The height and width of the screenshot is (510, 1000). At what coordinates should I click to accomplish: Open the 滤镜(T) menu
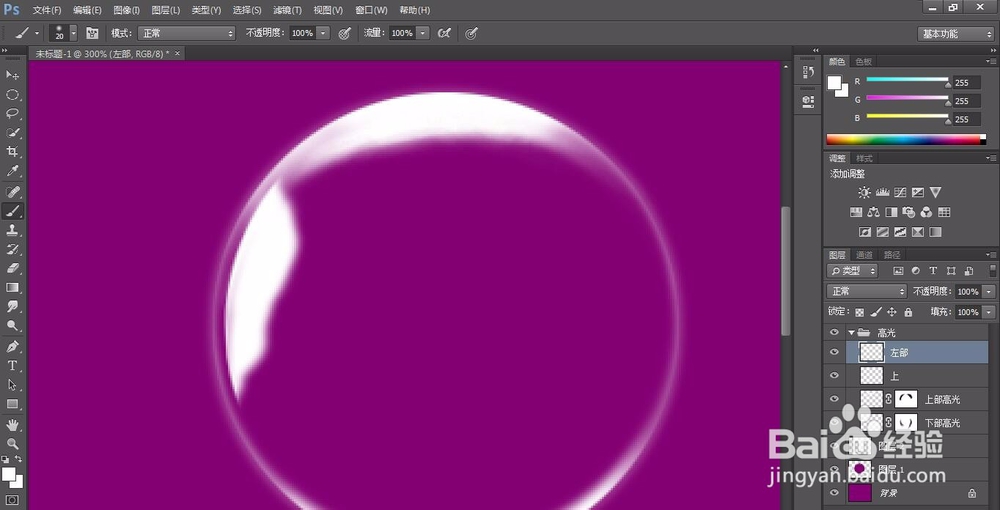click(x=287, y=10)
